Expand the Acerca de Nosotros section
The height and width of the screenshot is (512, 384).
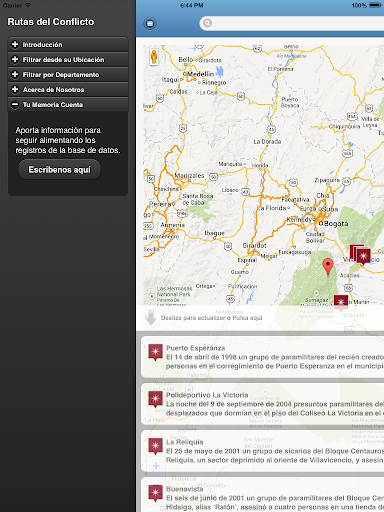pyautogui.click(x=68, y=89)
